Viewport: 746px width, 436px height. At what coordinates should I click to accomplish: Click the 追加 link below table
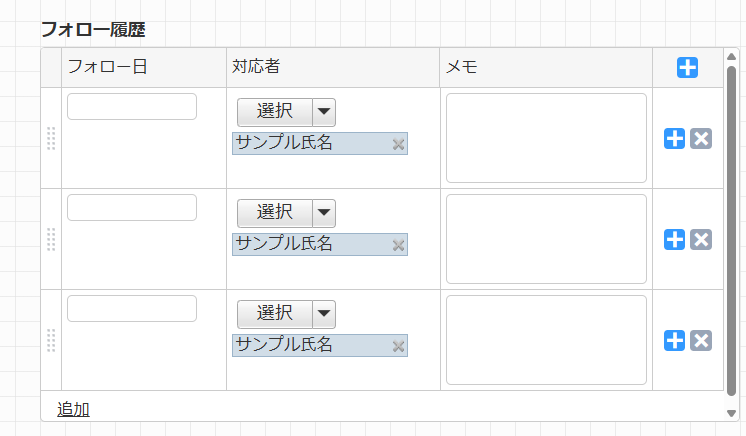(x=73, y=408)
